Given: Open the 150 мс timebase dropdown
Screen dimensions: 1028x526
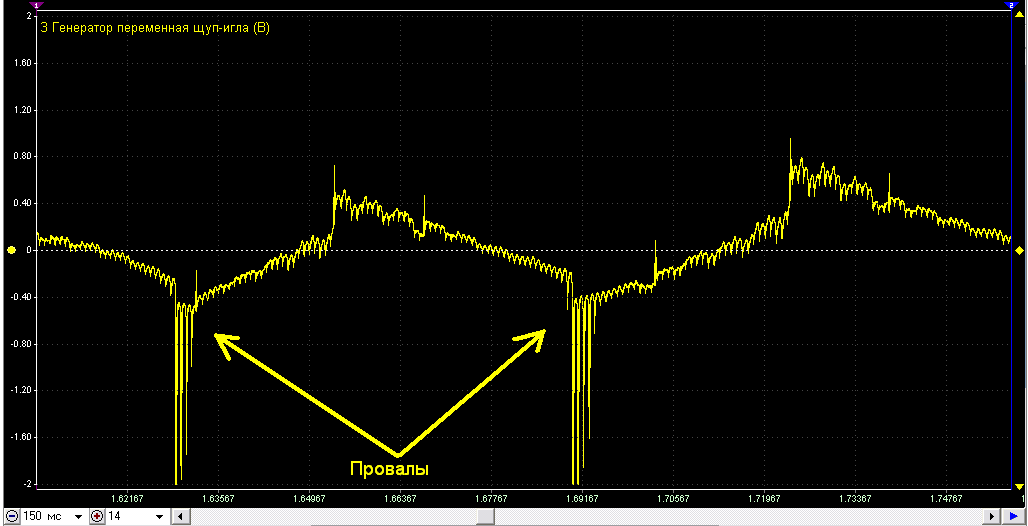Looking at the screenshot, I should click(x=79, y=517).
